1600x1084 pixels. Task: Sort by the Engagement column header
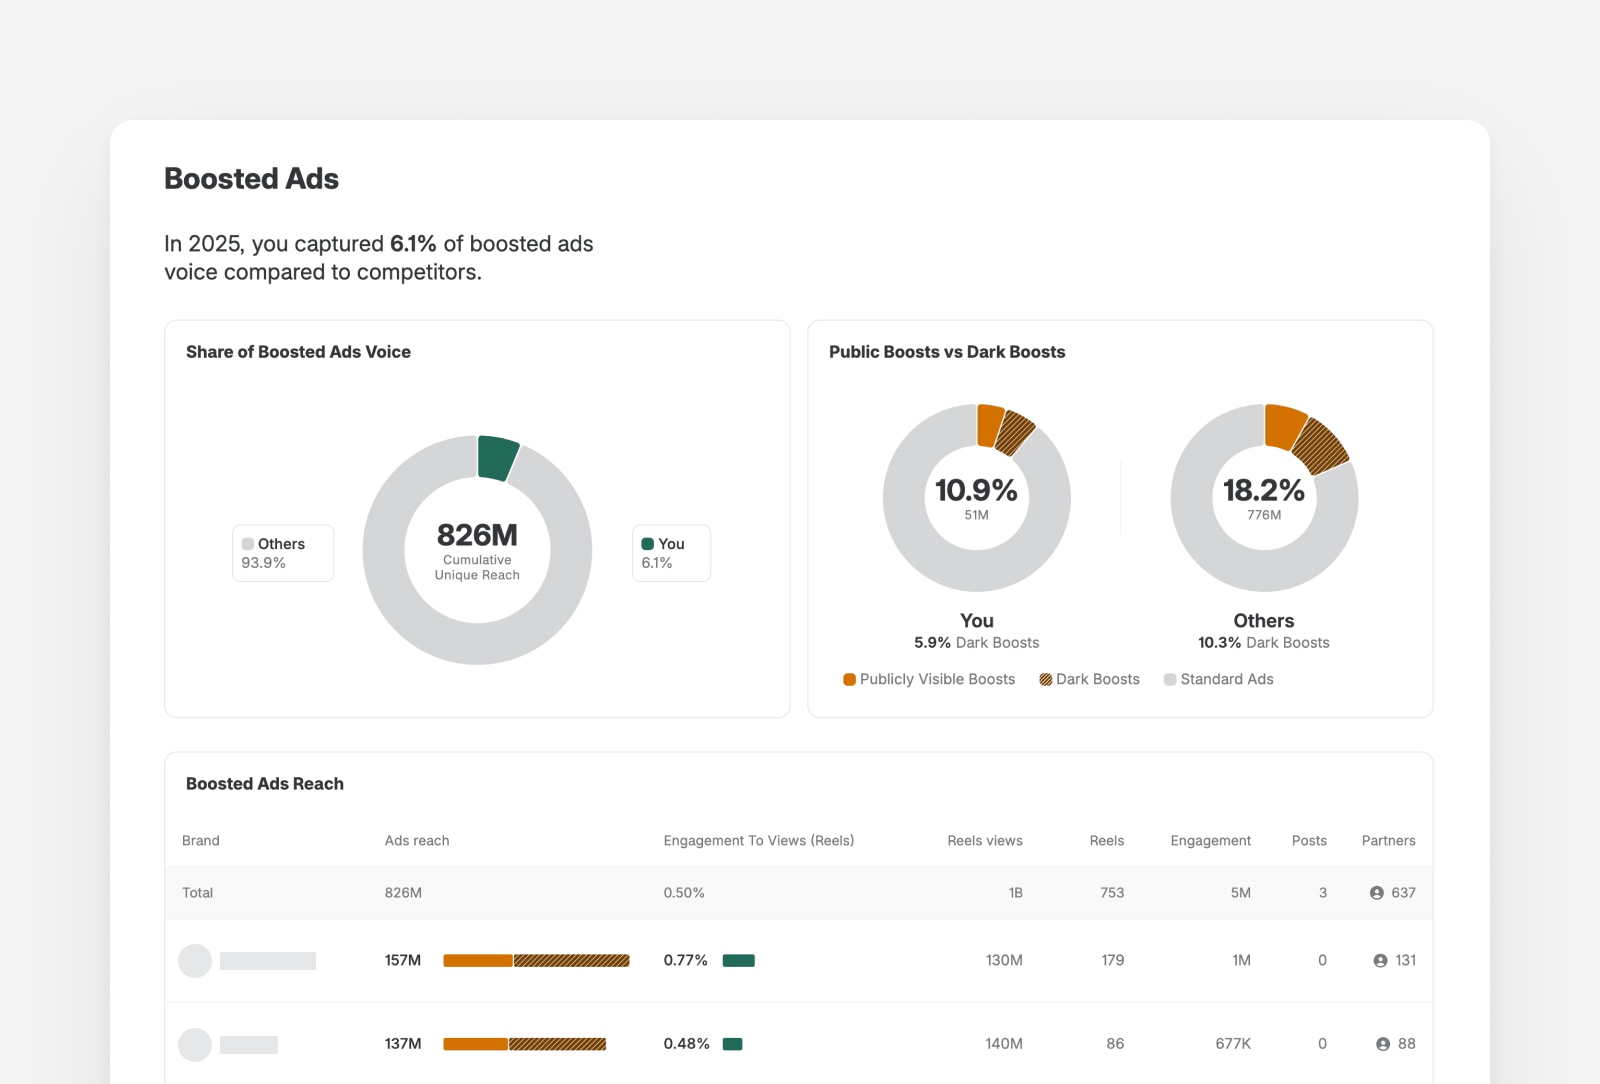pyautogui.click(x=1211, y=840)
